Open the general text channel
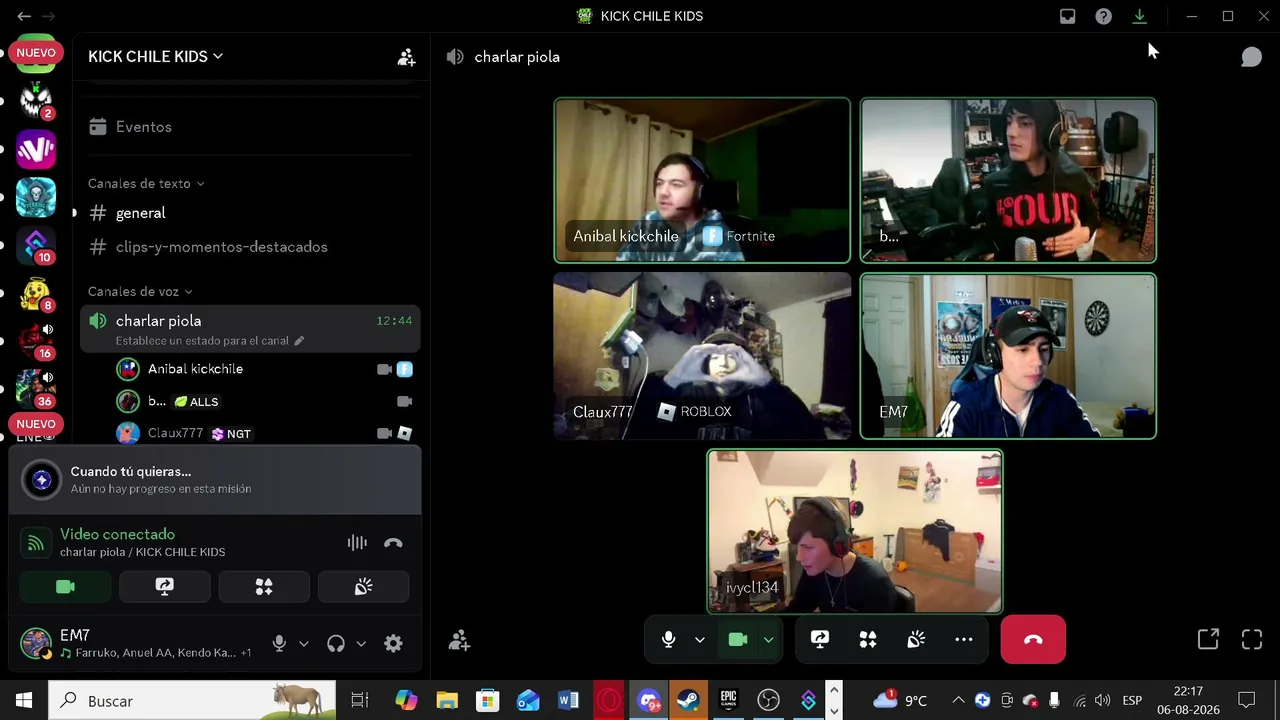Viewport: 1280px width, 720px height. (x=250, y=213)
